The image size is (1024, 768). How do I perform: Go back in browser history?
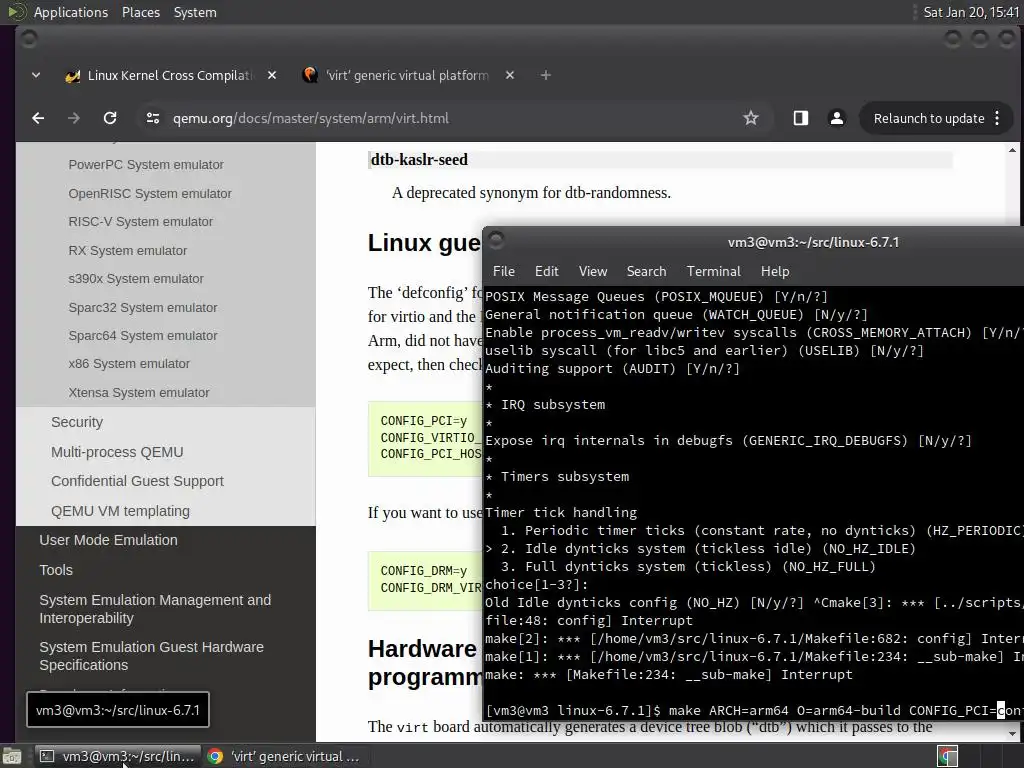pyautogui.click(x=38, y=118)
